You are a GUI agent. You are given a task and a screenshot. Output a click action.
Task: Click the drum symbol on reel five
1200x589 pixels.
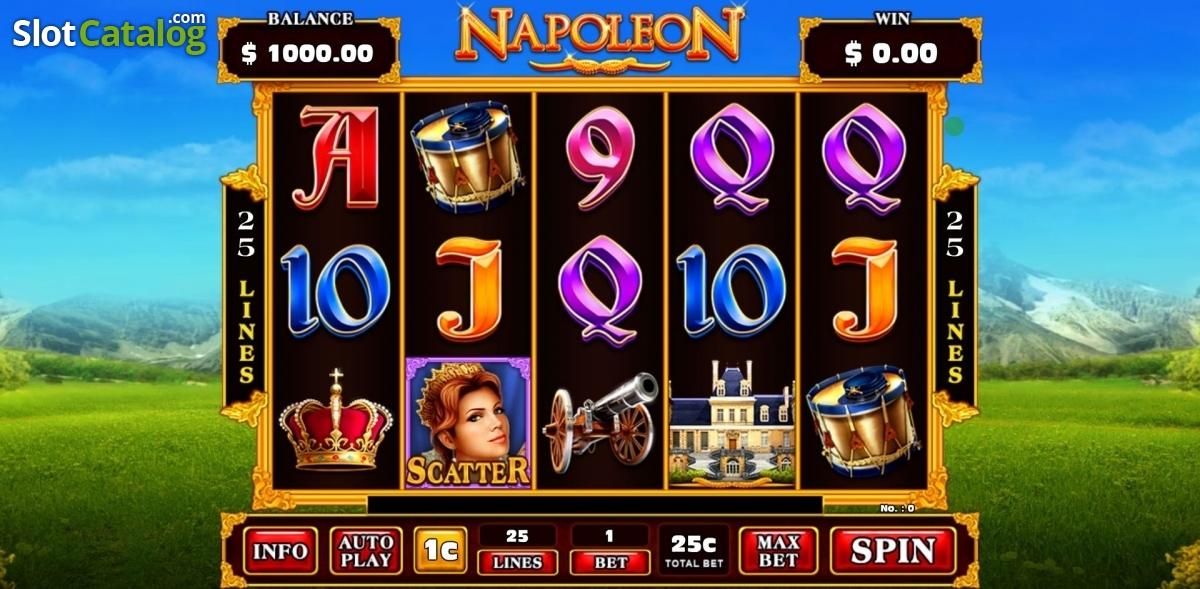tap(864, 422)
